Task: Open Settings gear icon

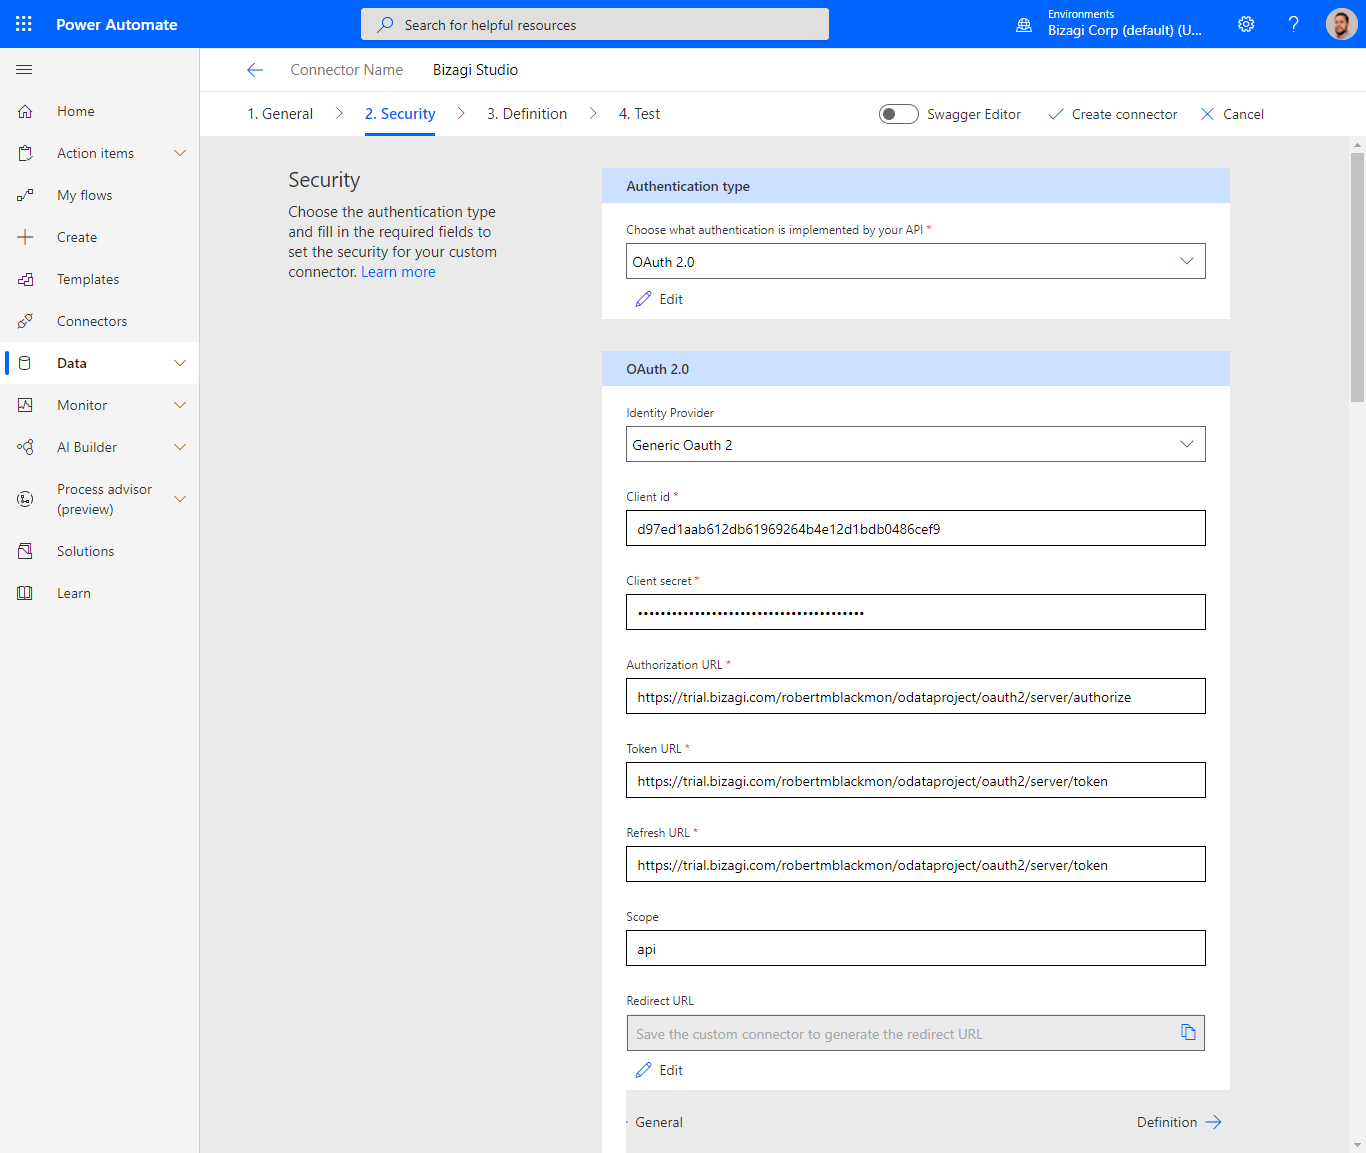Action: click(1246, 24)
